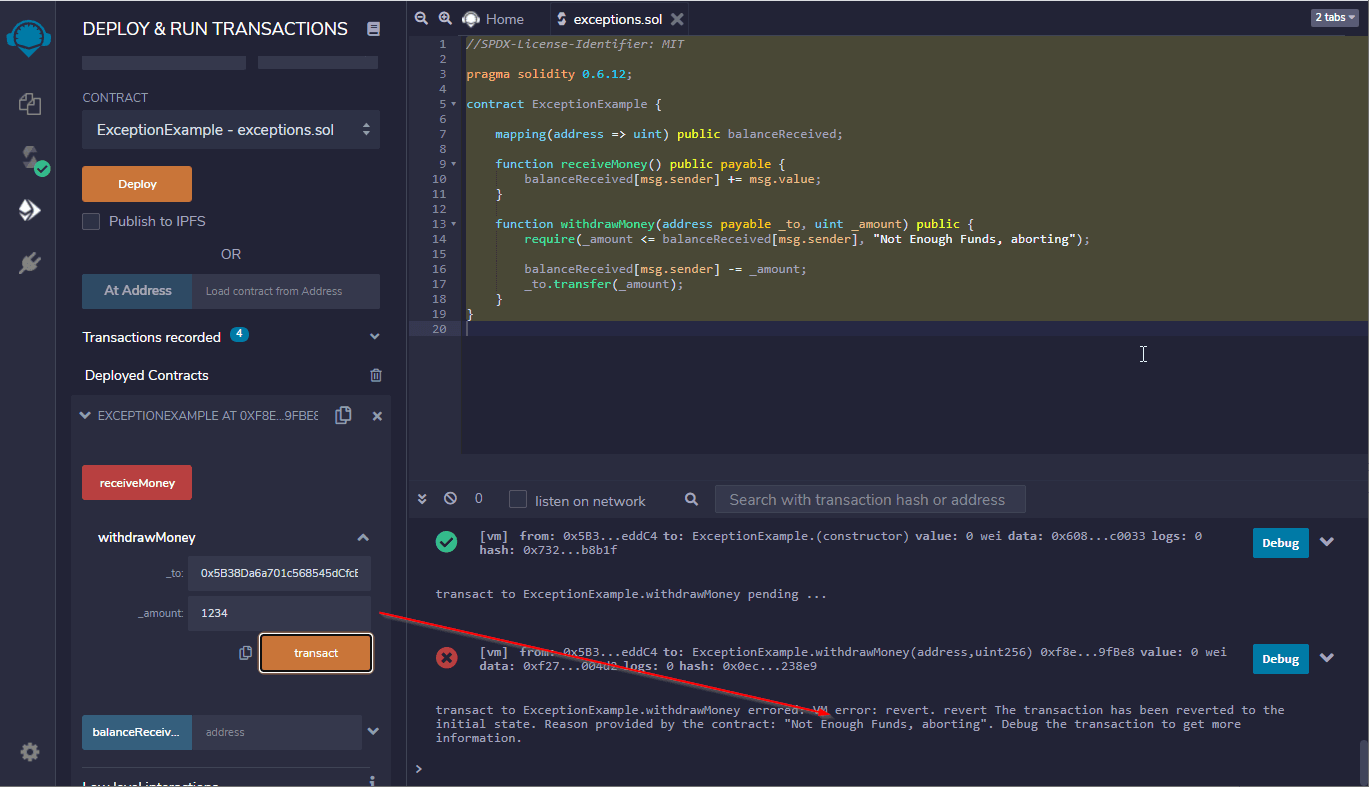Open documentation icon beside panel title
The width and height of the screenshot is (1369, 787).
pos(374,29)
